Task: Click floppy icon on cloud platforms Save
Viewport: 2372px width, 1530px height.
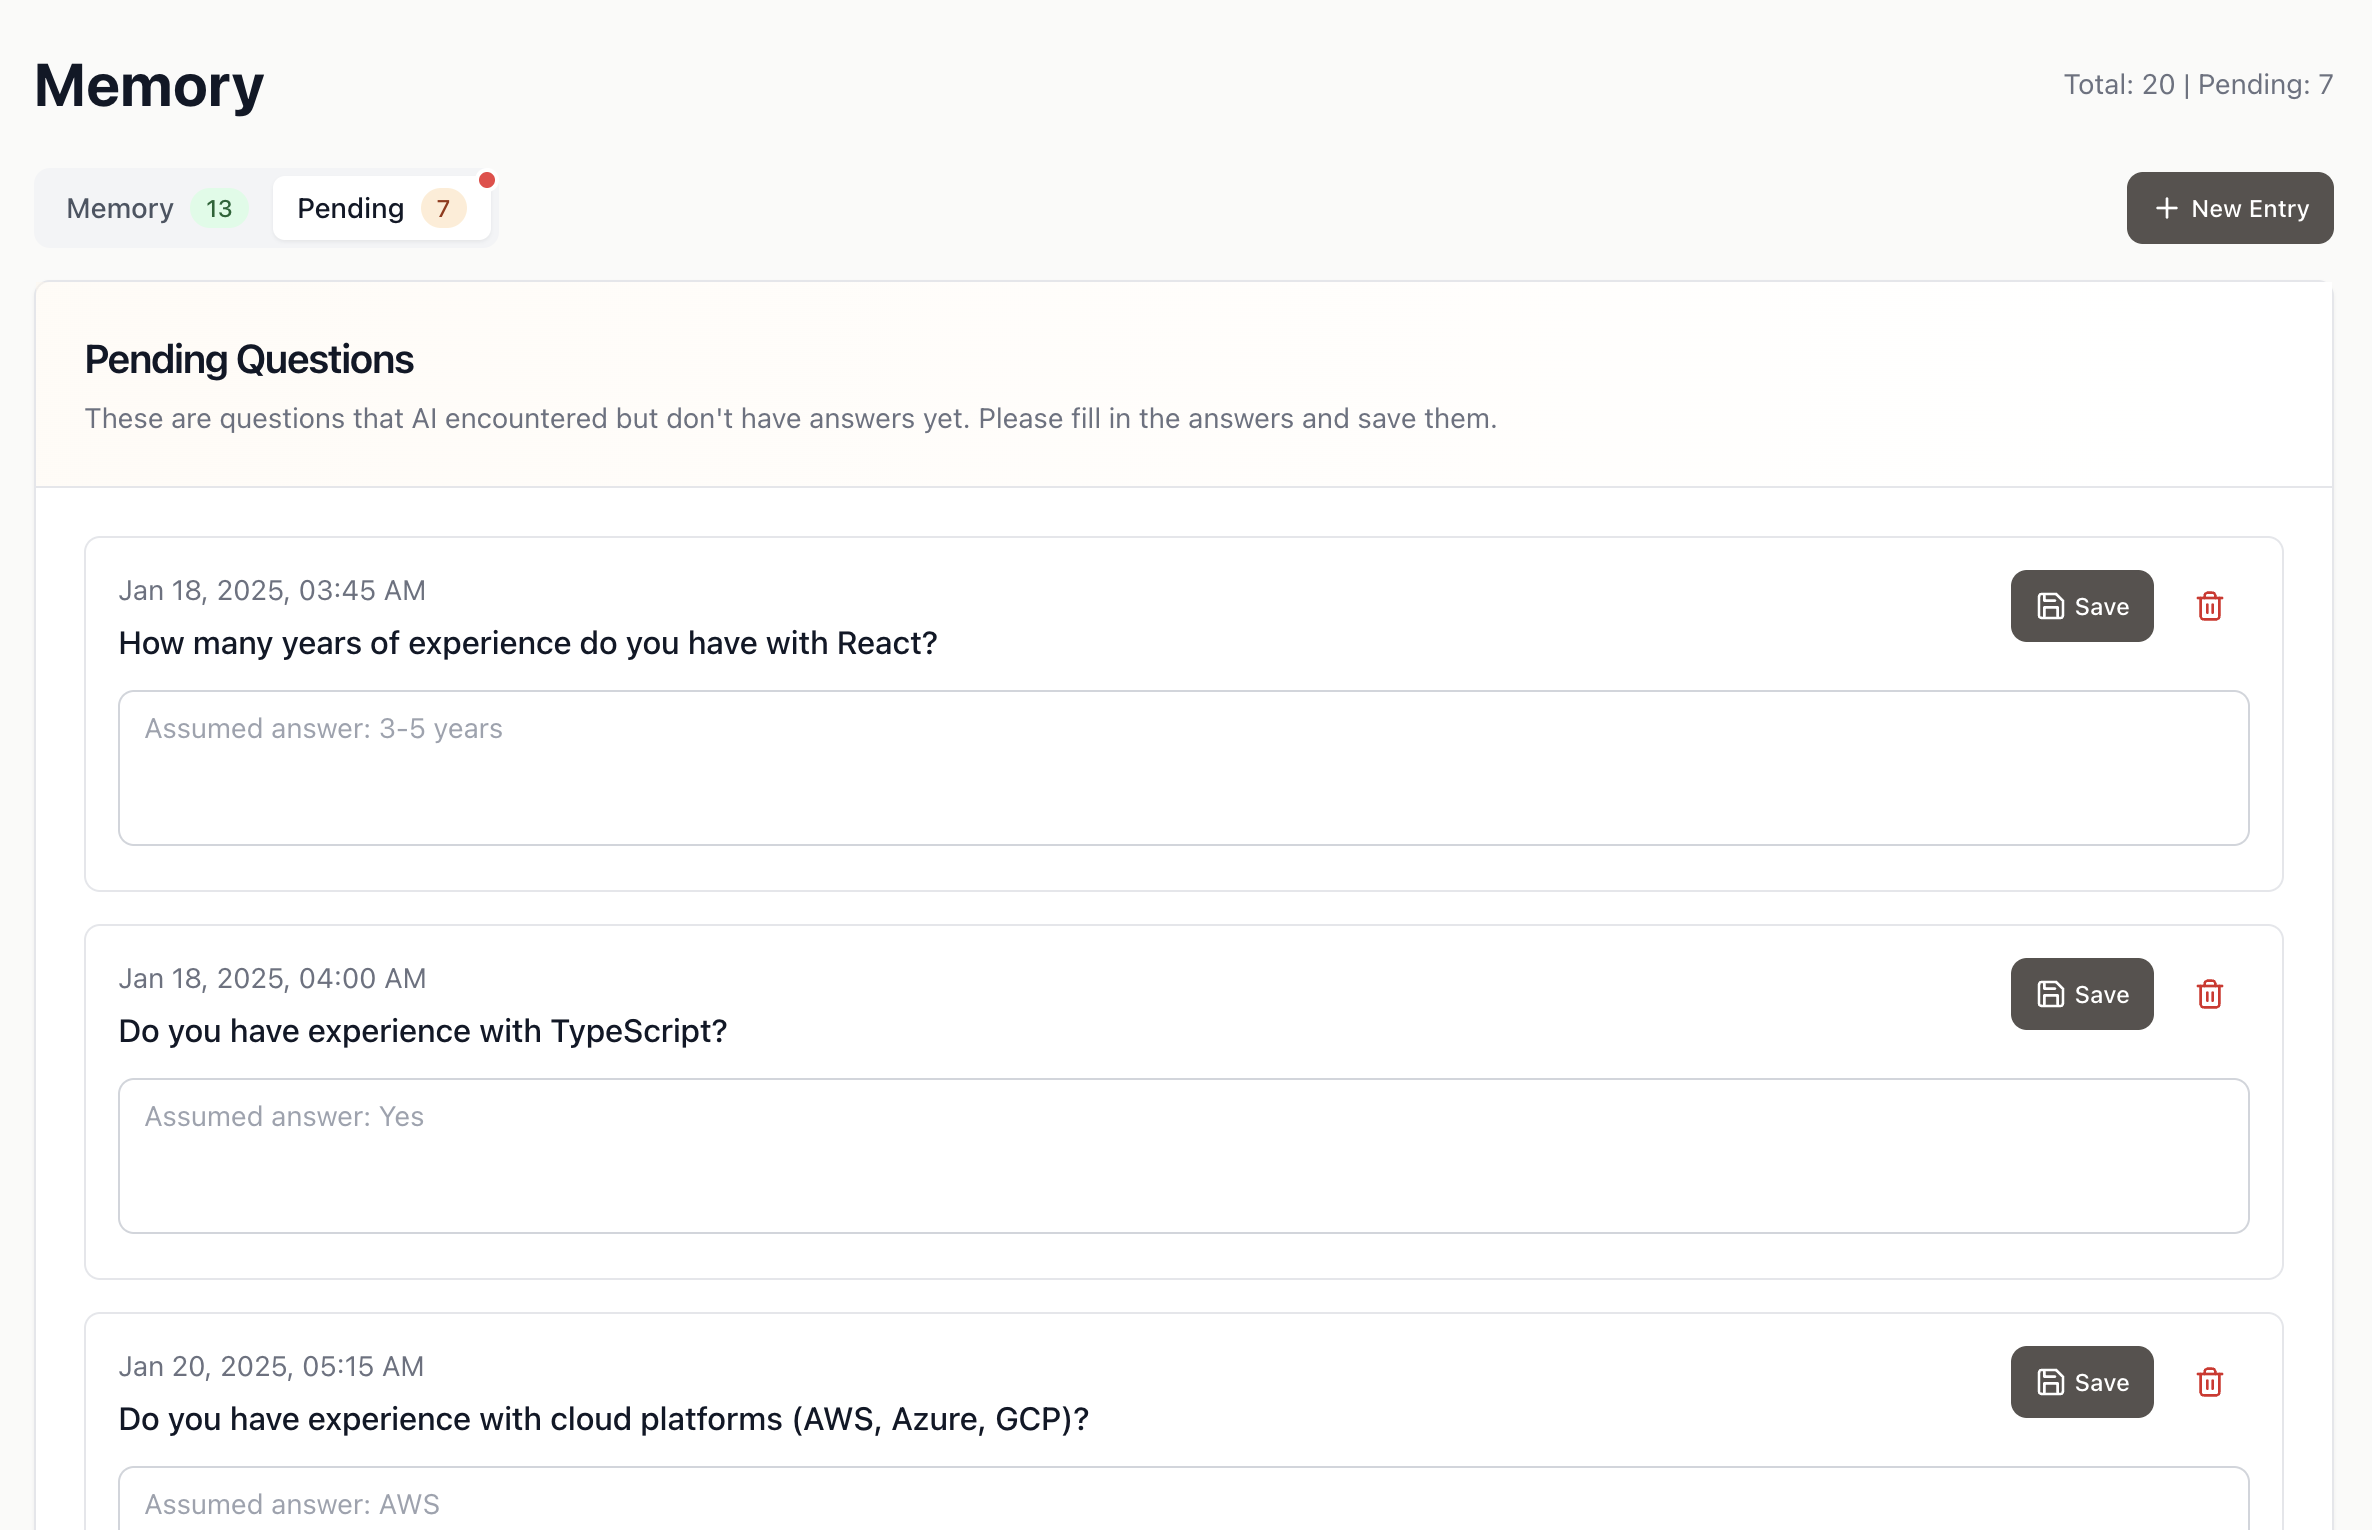Action: (2050, 1382)
